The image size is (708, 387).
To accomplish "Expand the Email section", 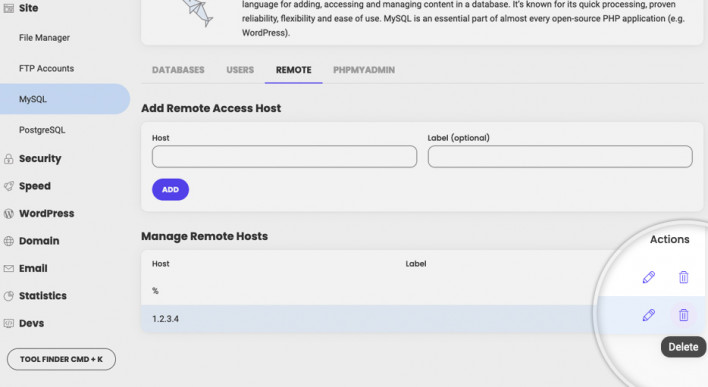I will pyautogui.click(x=33, y=269).
